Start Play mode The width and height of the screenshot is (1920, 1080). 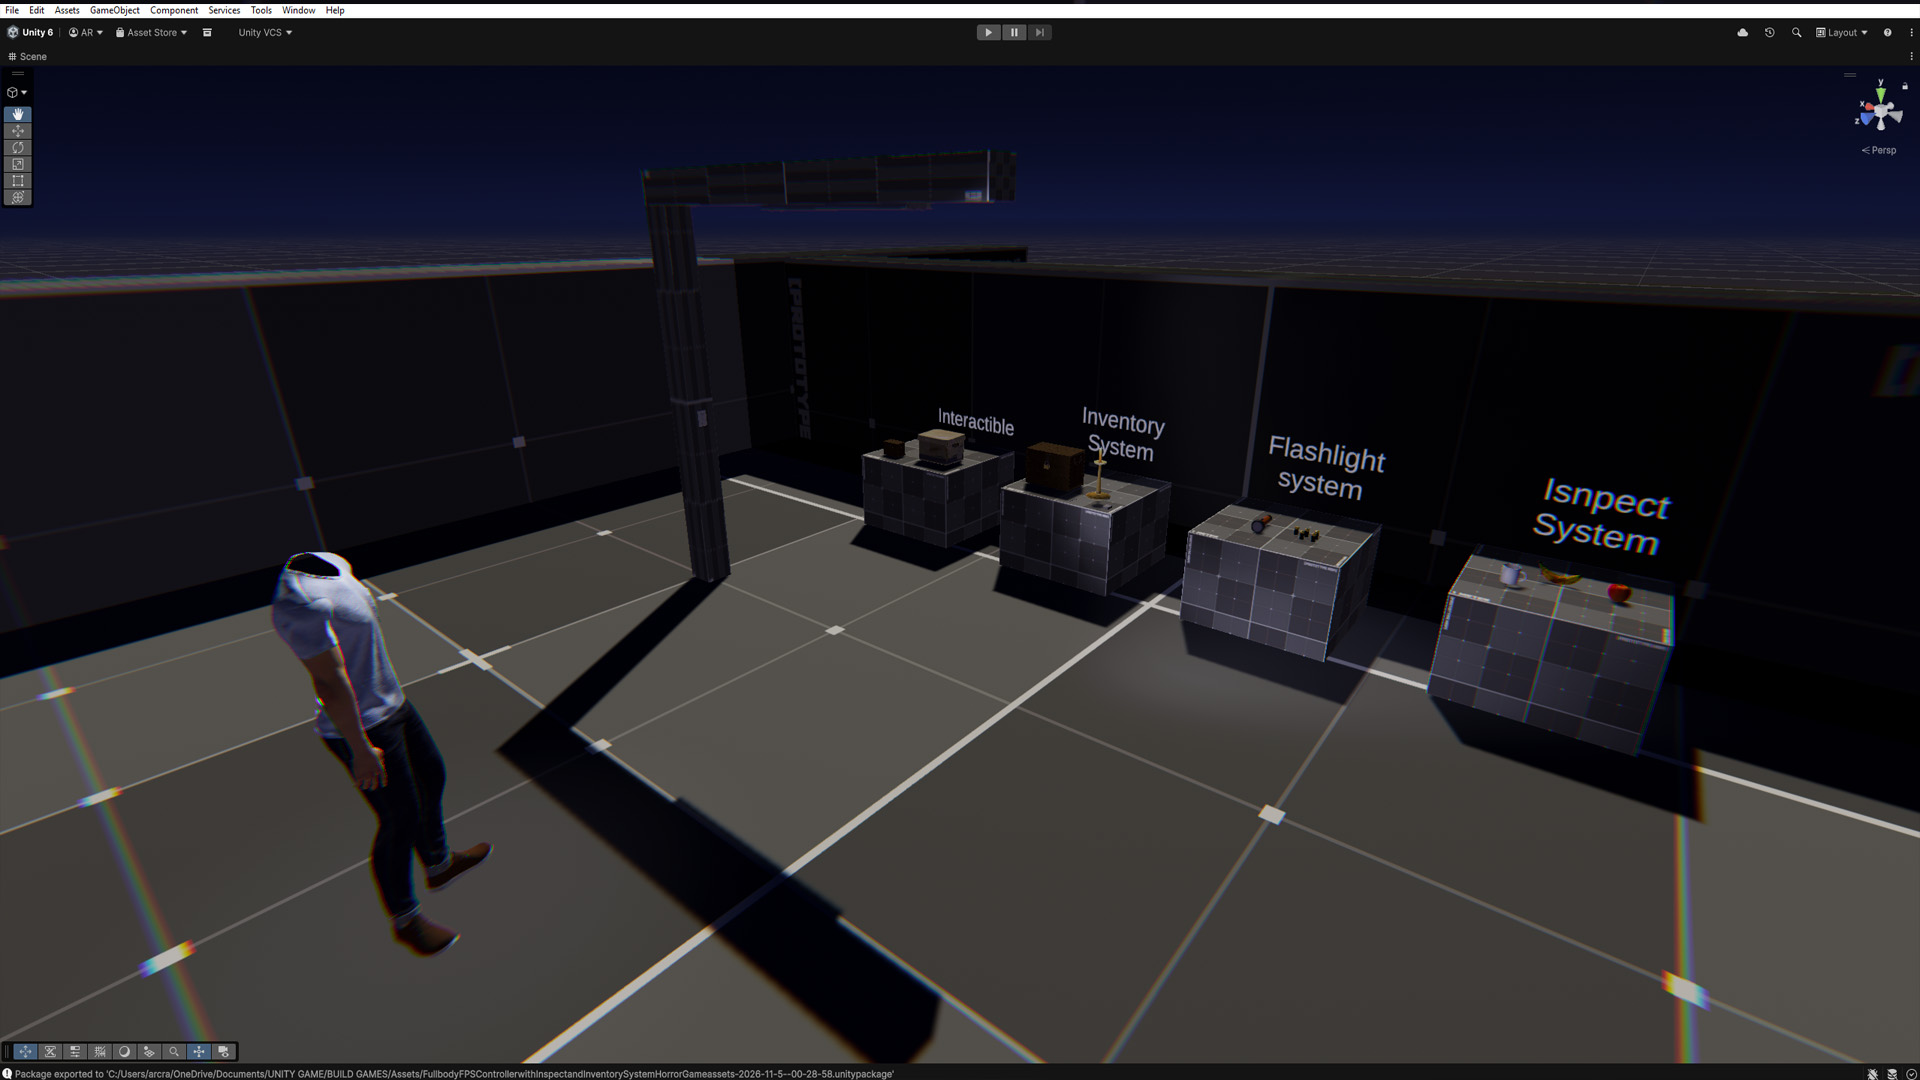988,32
